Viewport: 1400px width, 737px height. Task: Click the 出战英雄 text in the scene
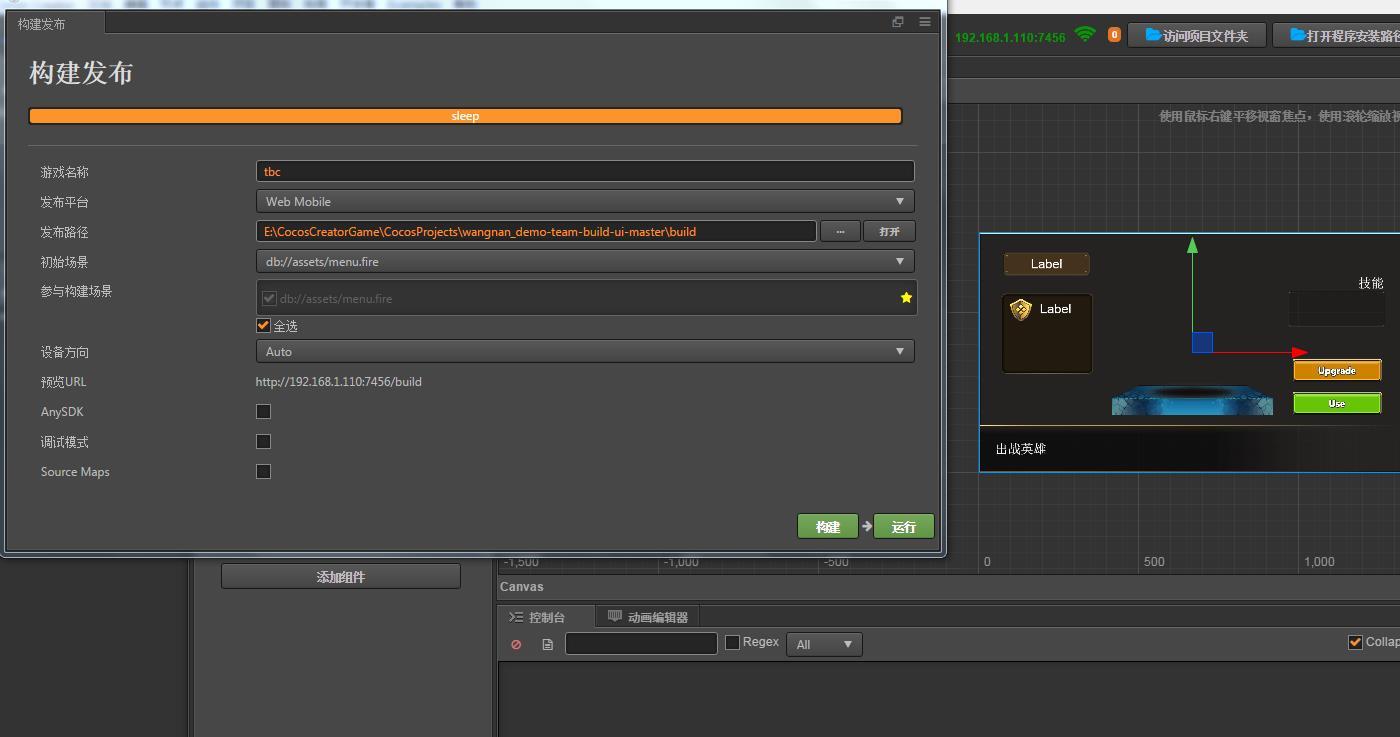pos(1021,449)
